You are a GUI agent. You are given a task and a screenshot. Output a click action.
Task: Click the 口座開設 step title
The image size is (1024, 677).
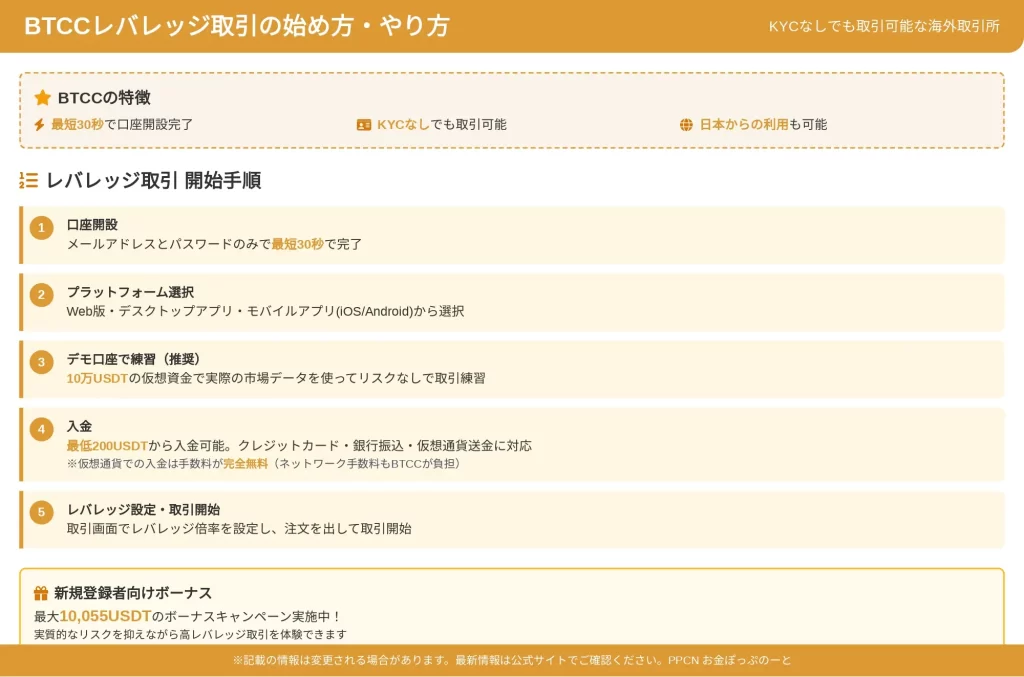tap(92, 225)
